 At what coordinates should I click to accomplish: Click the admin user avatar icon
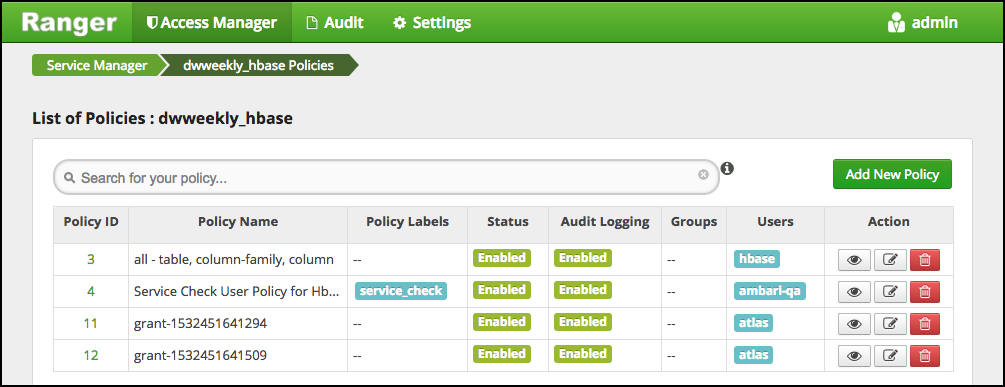(x=895, y=23)
